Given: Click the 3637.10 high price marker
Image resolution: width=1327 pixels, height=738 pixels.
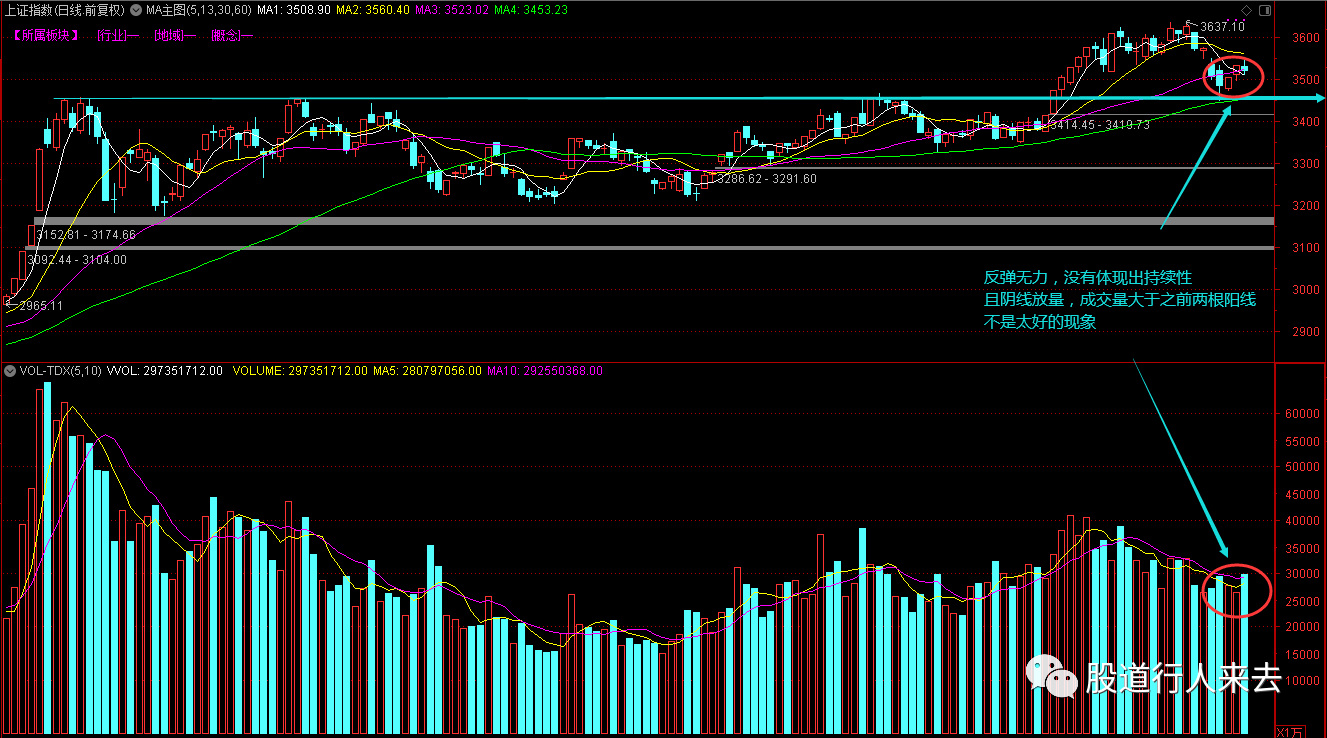Looking at the screenshot, I should (x=1222, y=27).
